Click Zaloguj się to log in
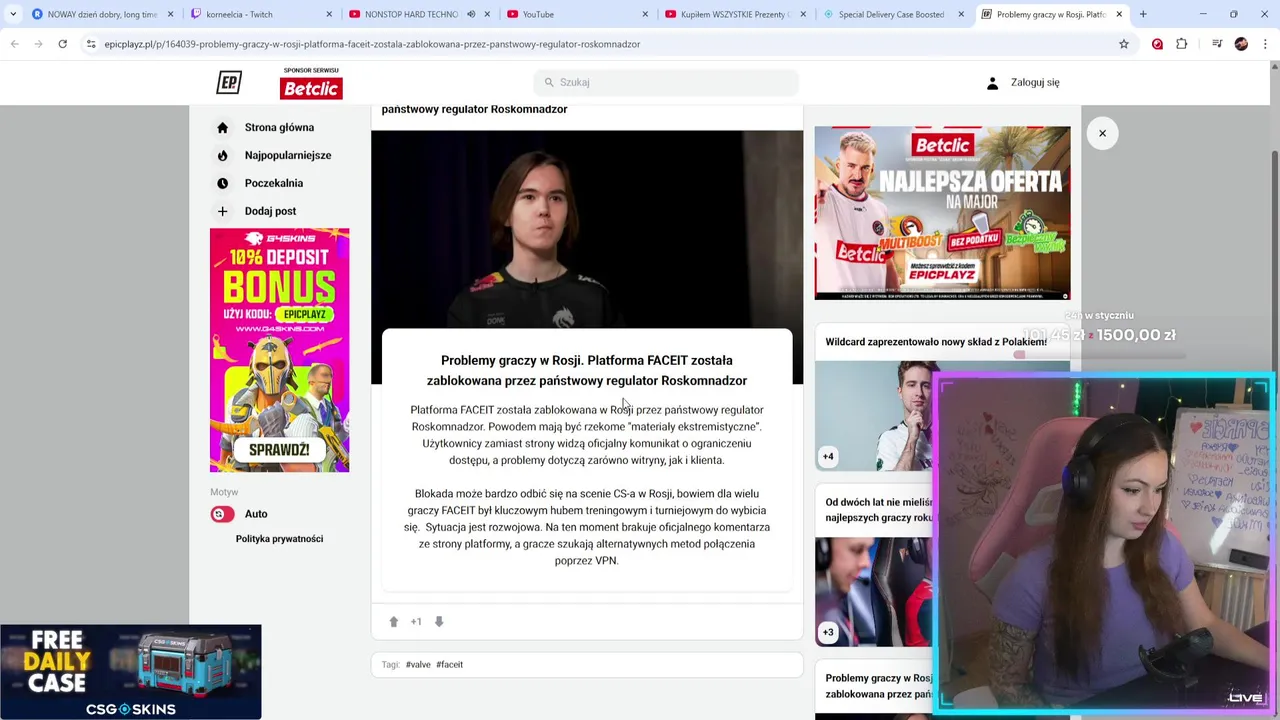 [x=1035, y=83]
